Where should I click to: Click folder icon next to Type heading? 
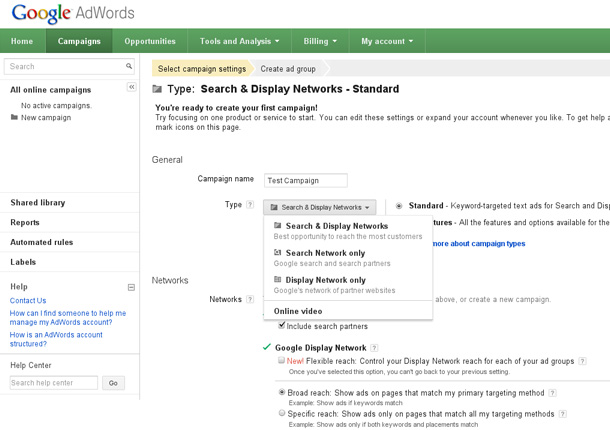157,89
